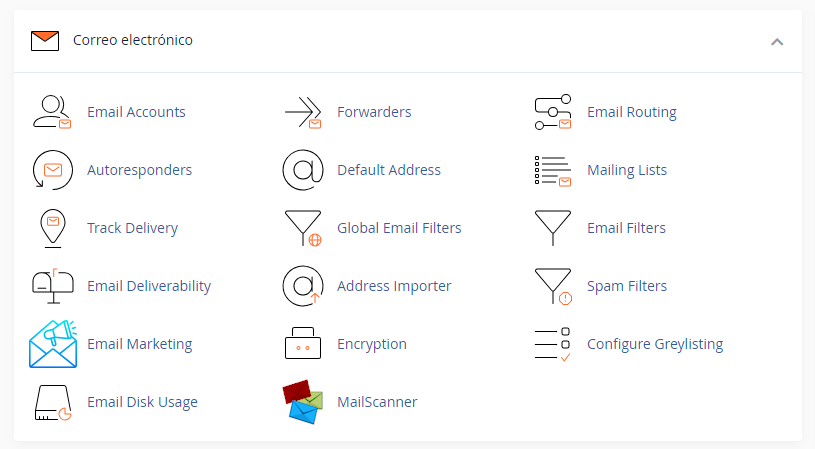Collapse the Correo electrónico section chevron
This screenshot has height=449, width=815.
[x=777, y=42]
